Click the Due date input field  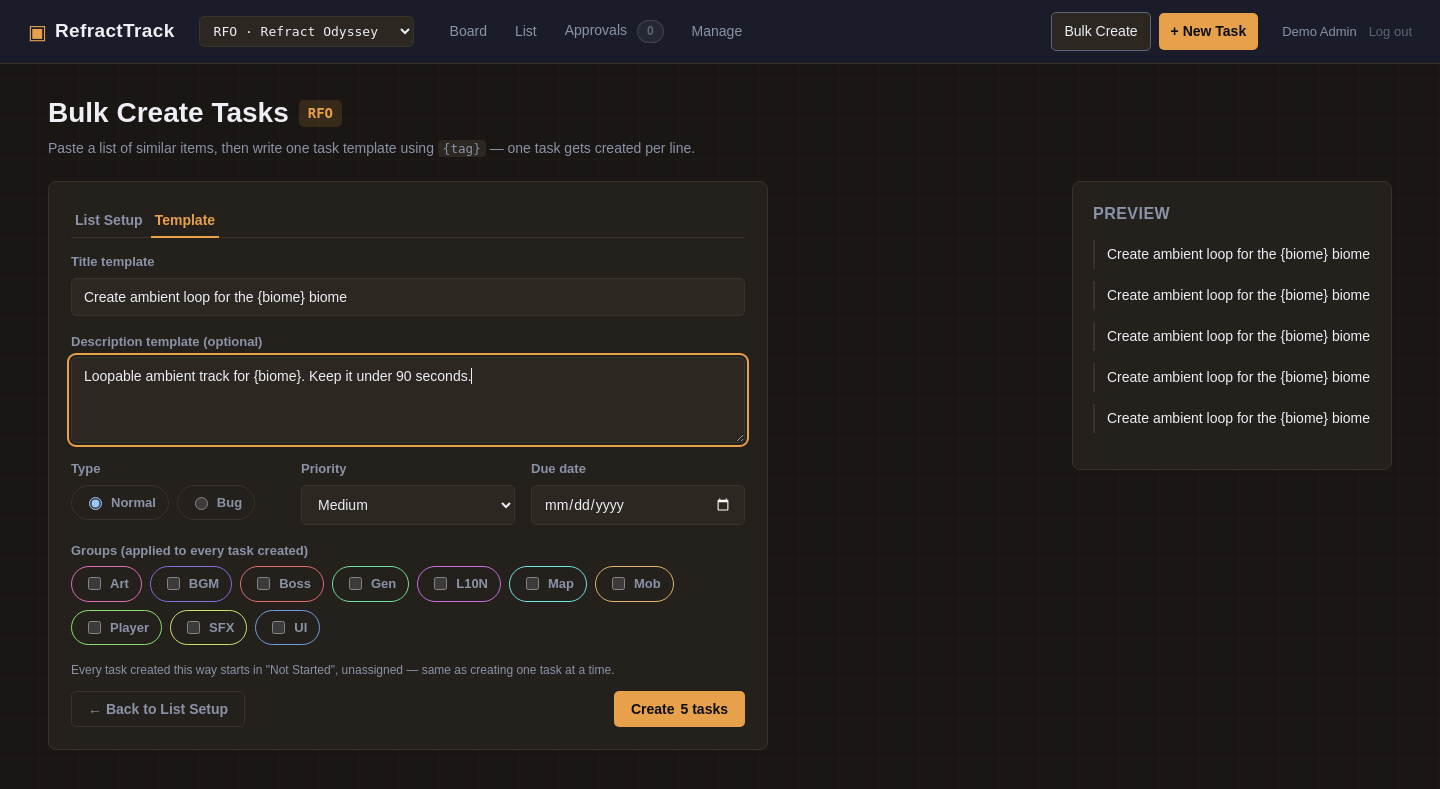[638, 505]
